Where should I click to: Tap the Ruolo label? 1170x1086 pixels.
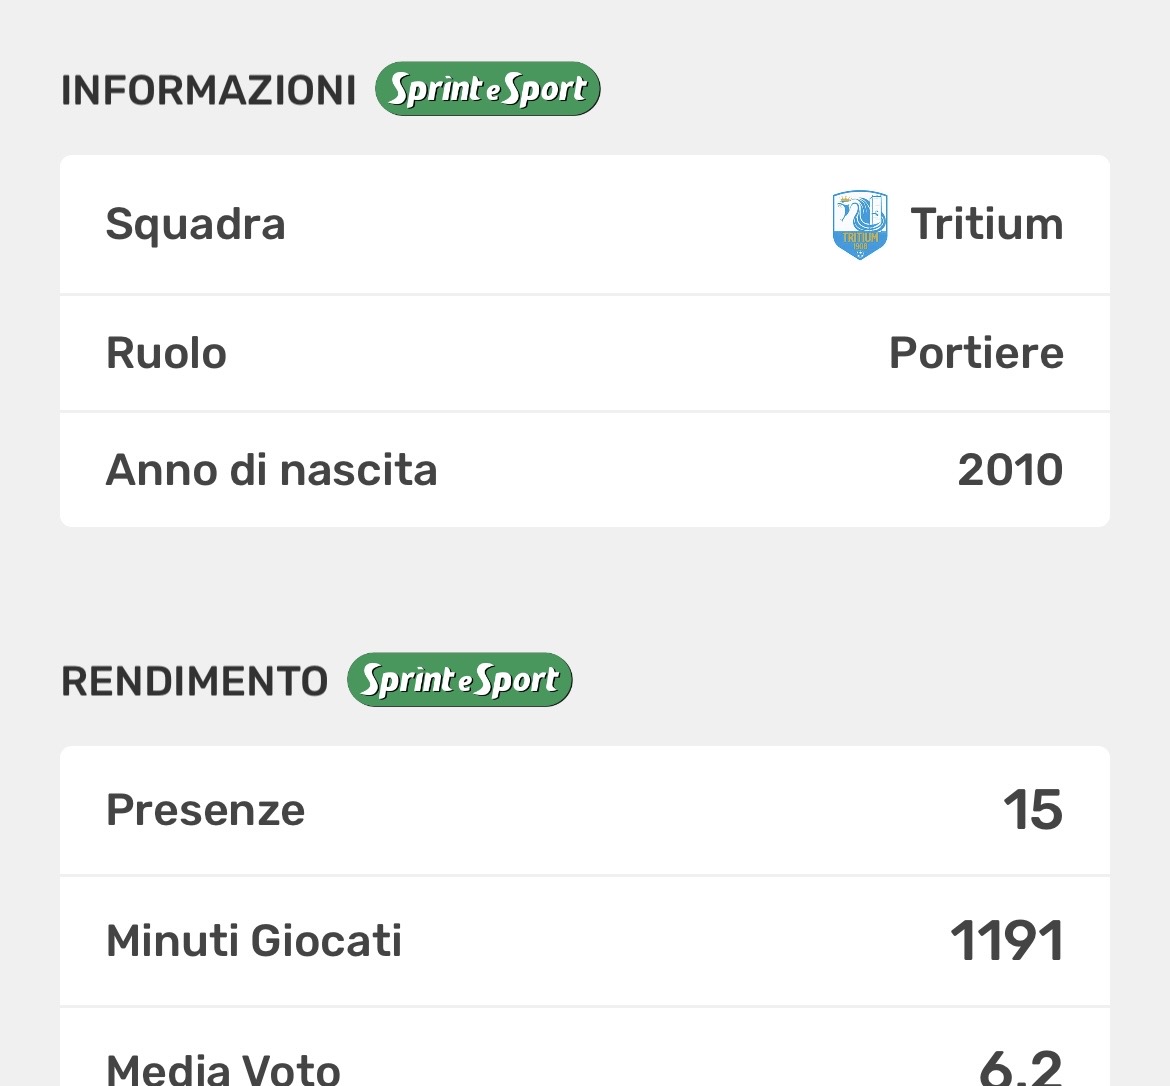(166, 353)
